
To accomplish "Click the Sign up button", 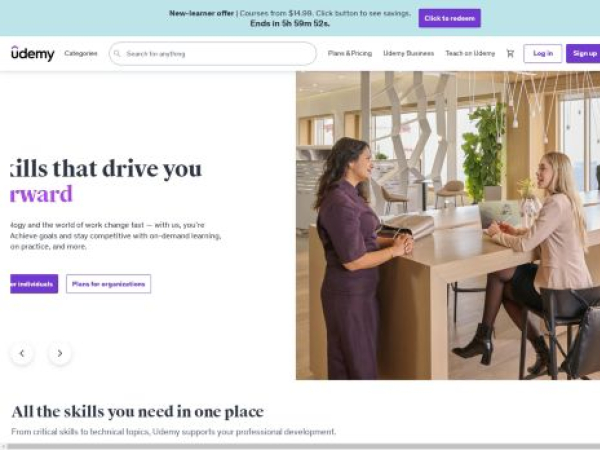I will [x=583, y=54].
